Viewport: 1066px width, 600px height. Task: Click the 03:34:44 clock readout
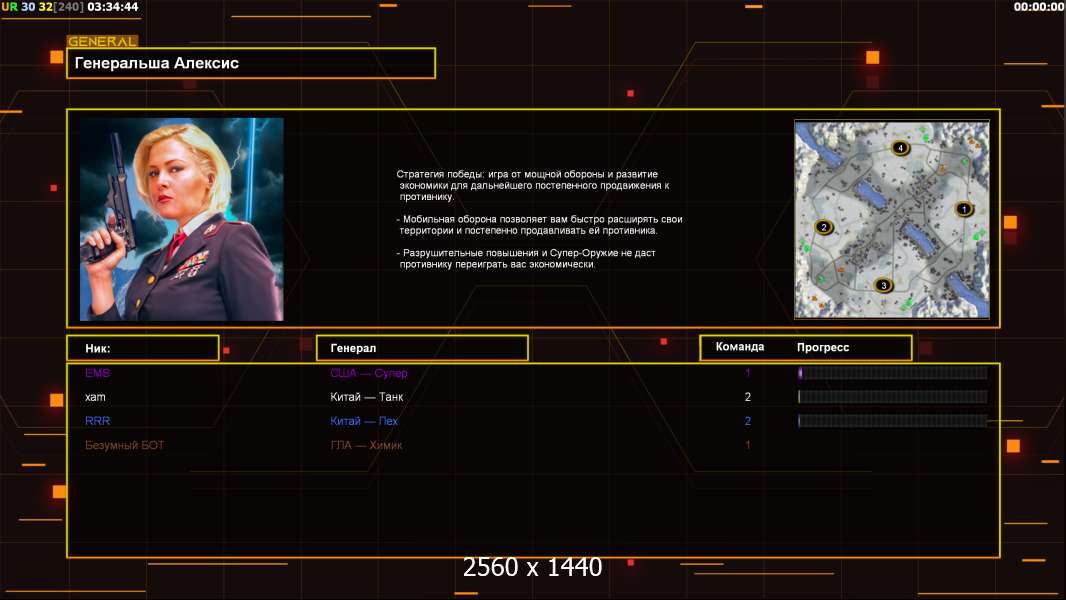click(x=113, y=7)
